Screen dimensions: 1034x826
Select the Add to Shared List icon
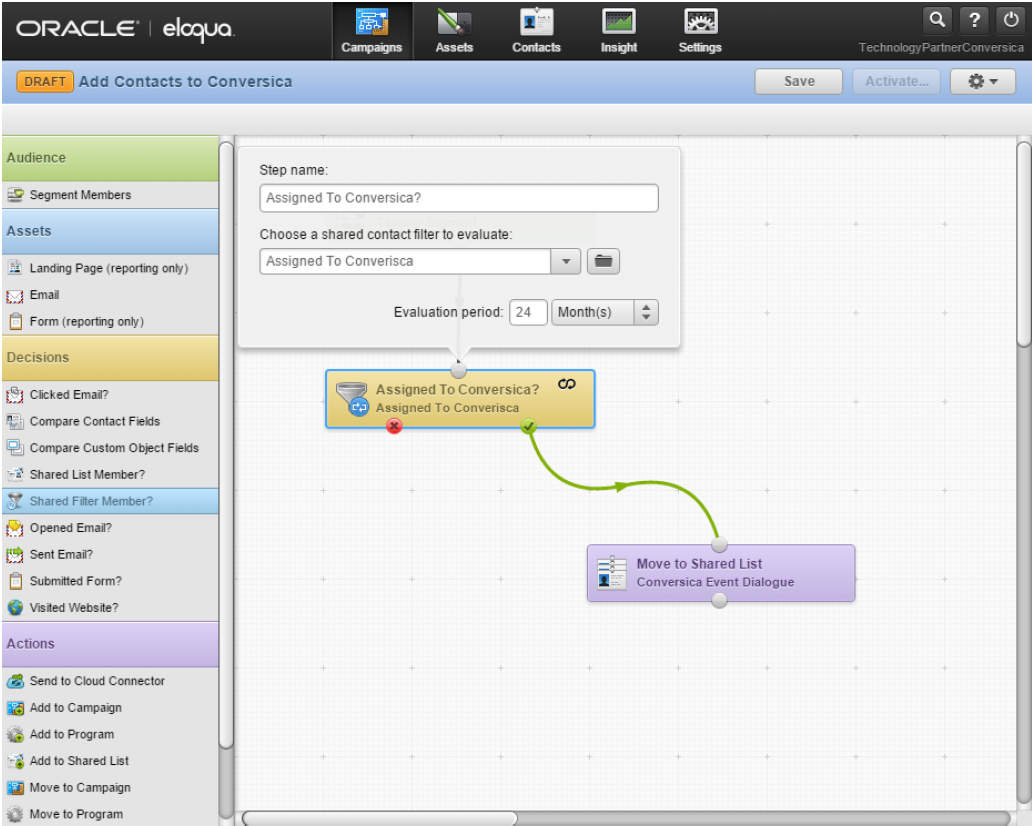pyautogui.click(x=15, y=761)
